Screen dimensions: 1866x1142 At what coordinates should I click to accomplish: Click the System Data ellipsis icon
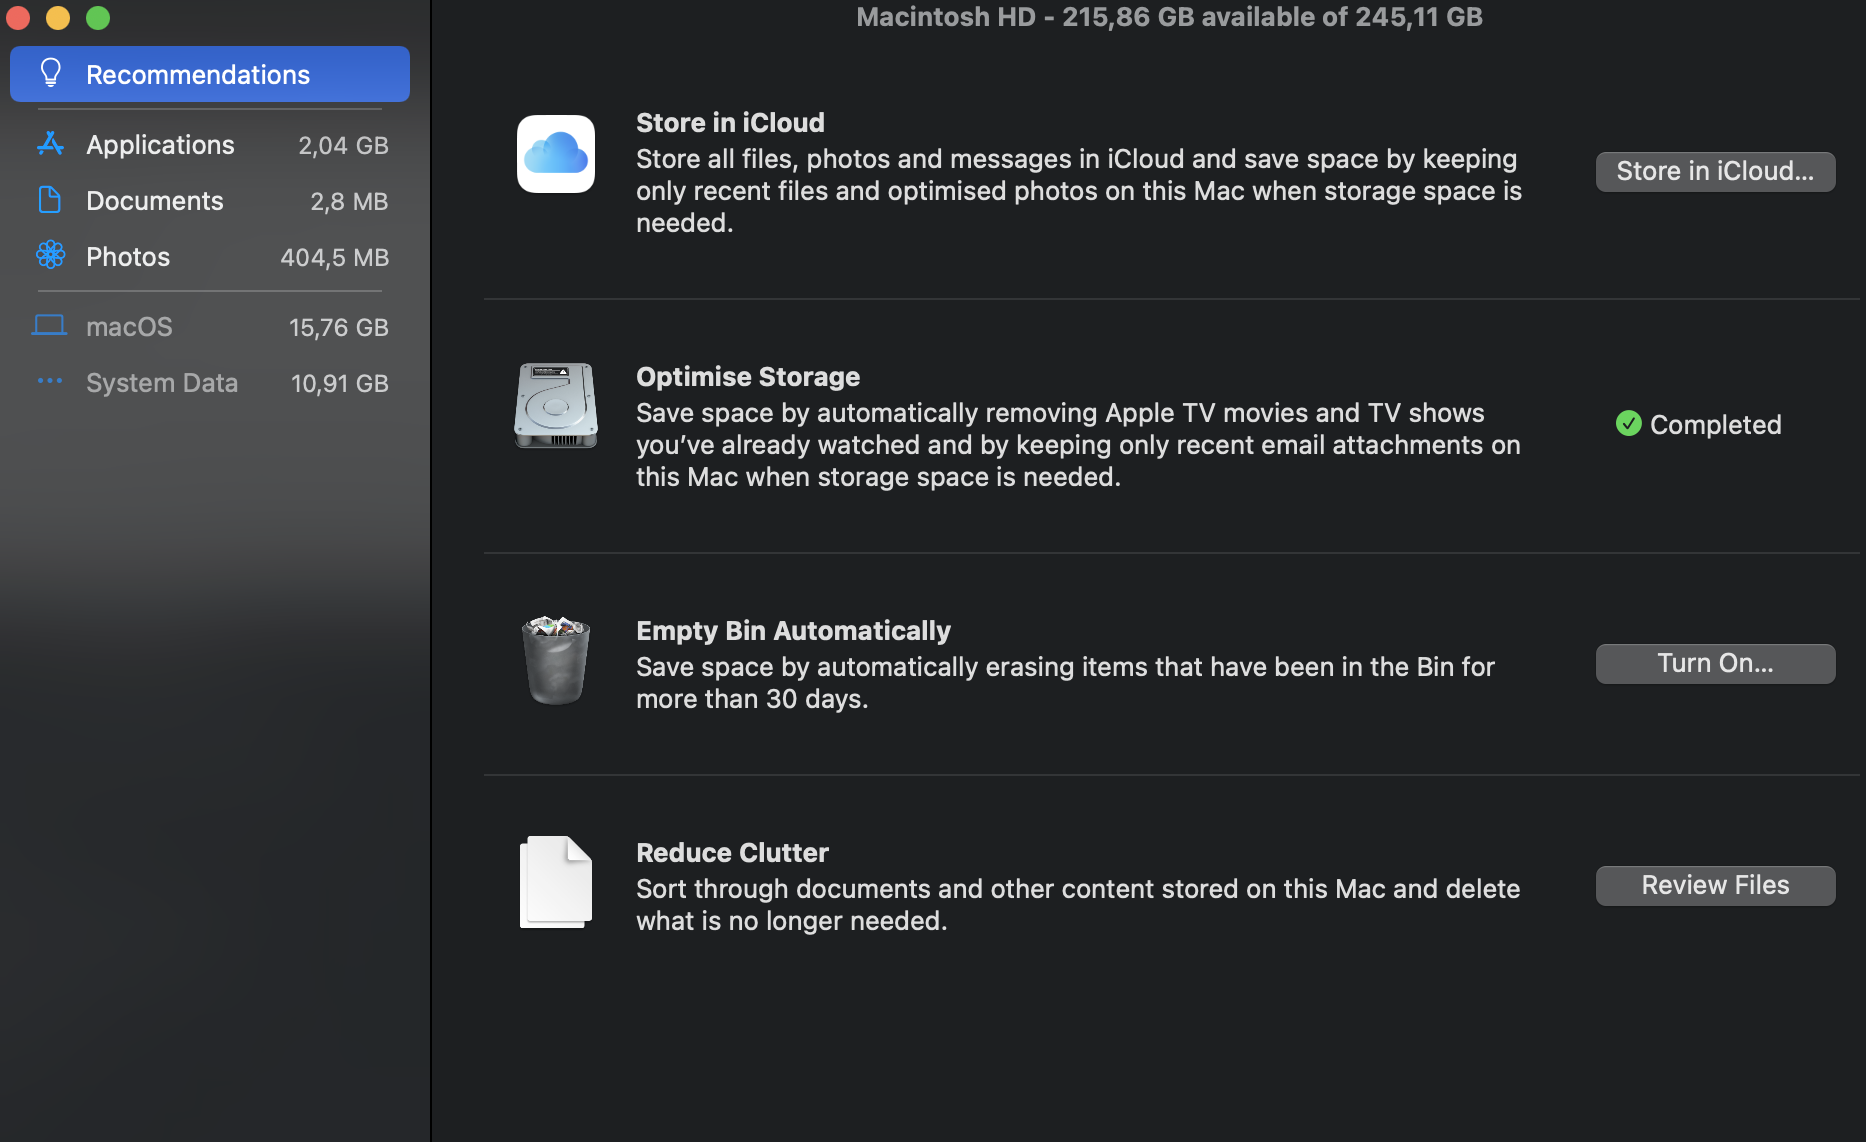point(50,381)
